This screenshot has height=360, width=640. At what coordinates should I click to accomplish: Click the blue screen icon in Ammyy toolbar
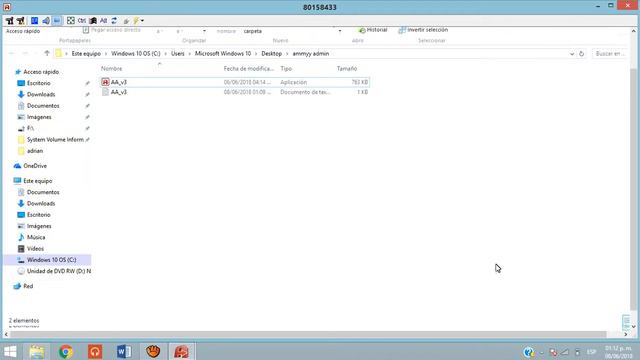coord(35,20)
